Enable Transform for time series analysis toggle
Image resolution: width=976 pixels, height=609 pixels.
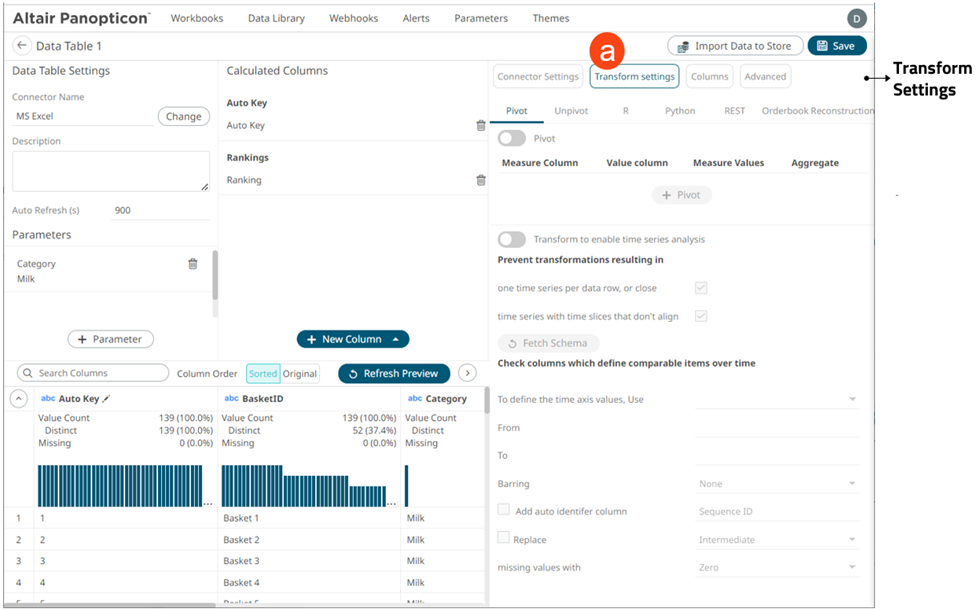tap(512, 240)
